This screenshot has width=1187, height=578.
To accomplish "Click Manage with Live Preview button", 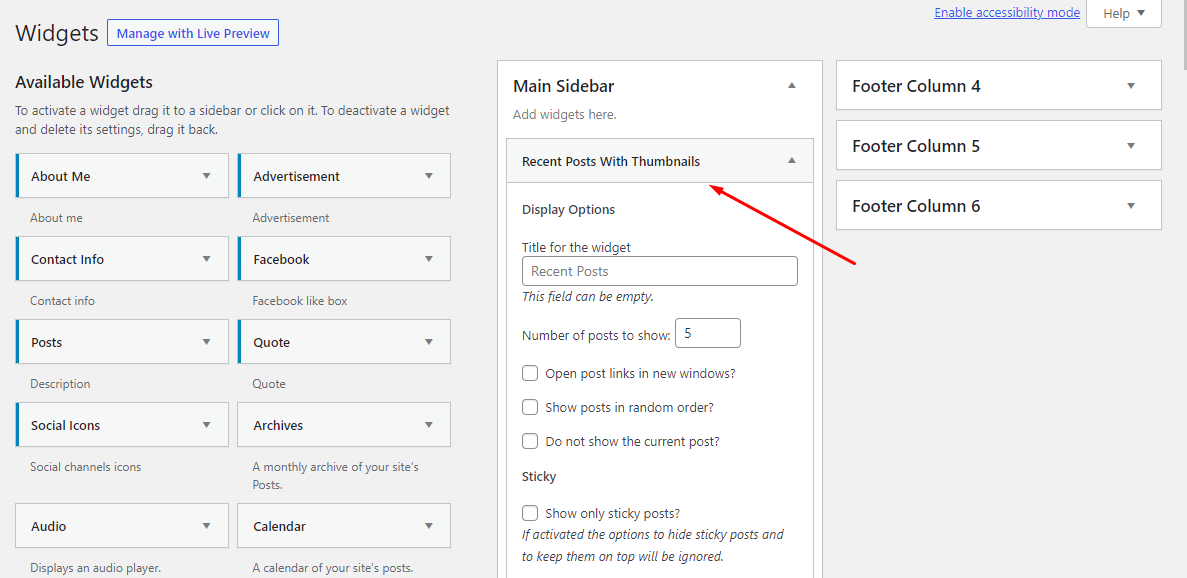I will click(193, 33).
